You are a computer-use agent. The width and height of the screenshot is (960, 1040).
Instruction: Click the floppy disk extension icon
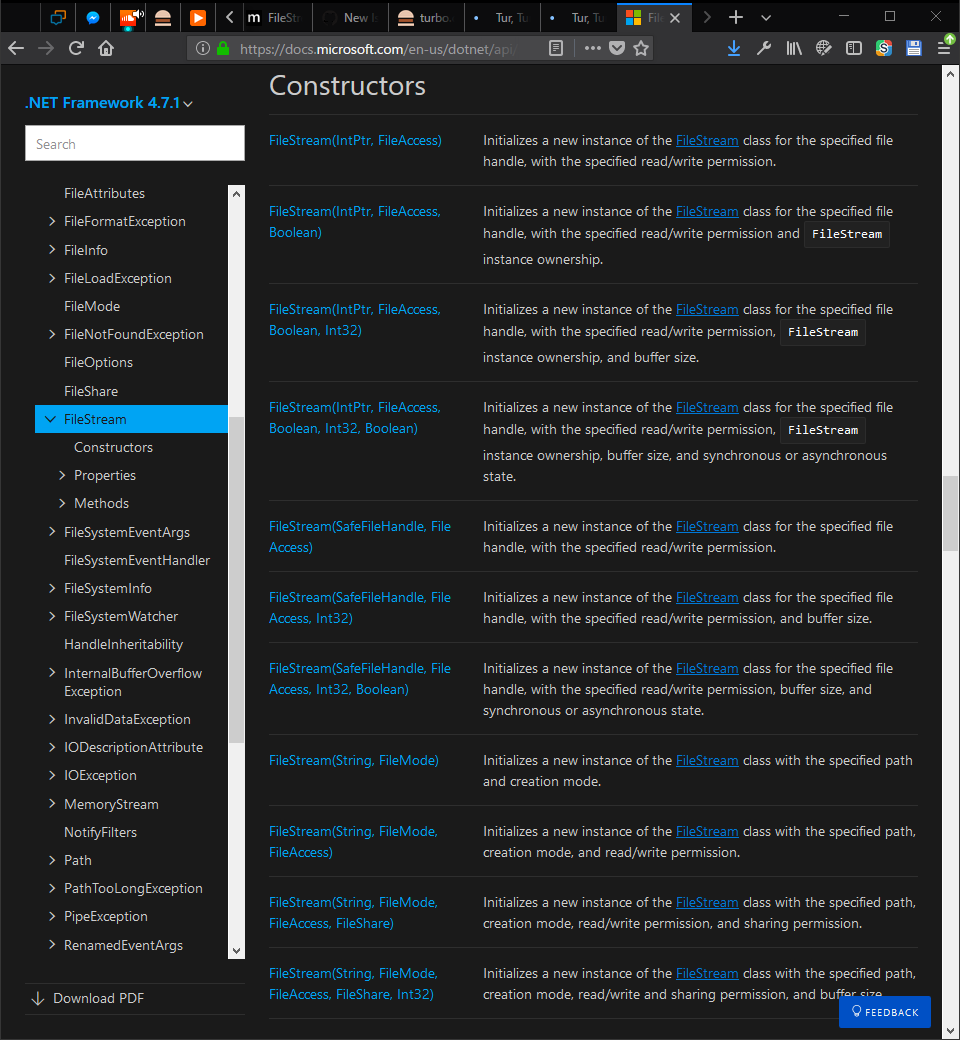[913, 47]
